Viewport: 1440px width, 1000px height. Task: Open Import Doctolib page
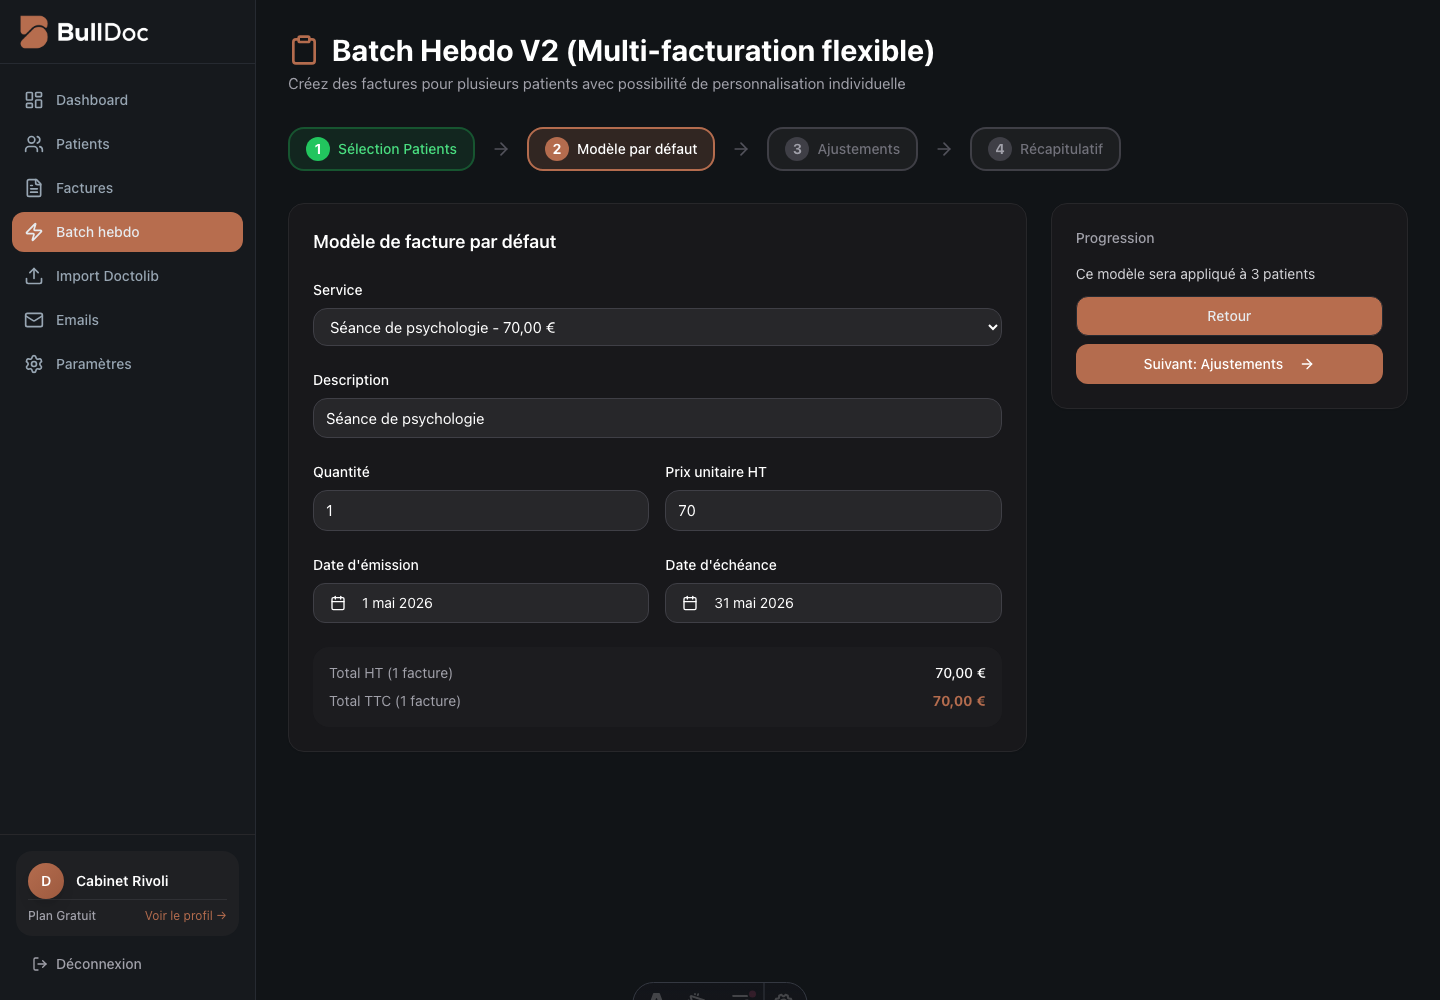(127, 276)
